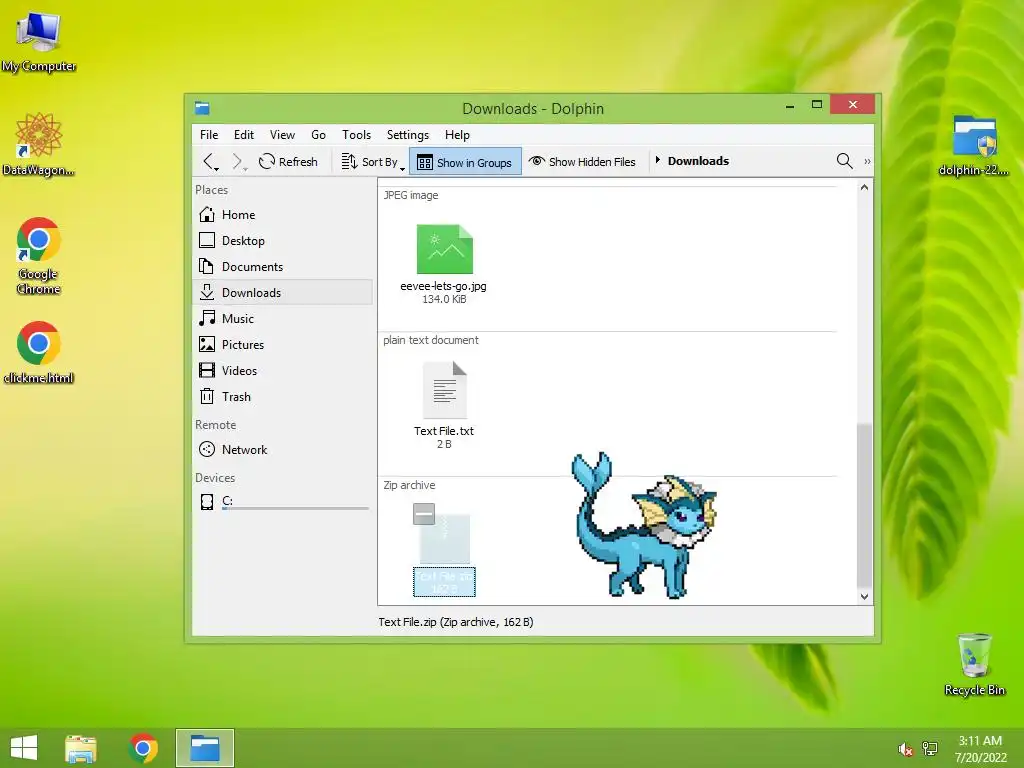Toggle the selection marker on zip file
This screenshot has width=1024, height=768.
pyautogui.click(x=424, y=514)
